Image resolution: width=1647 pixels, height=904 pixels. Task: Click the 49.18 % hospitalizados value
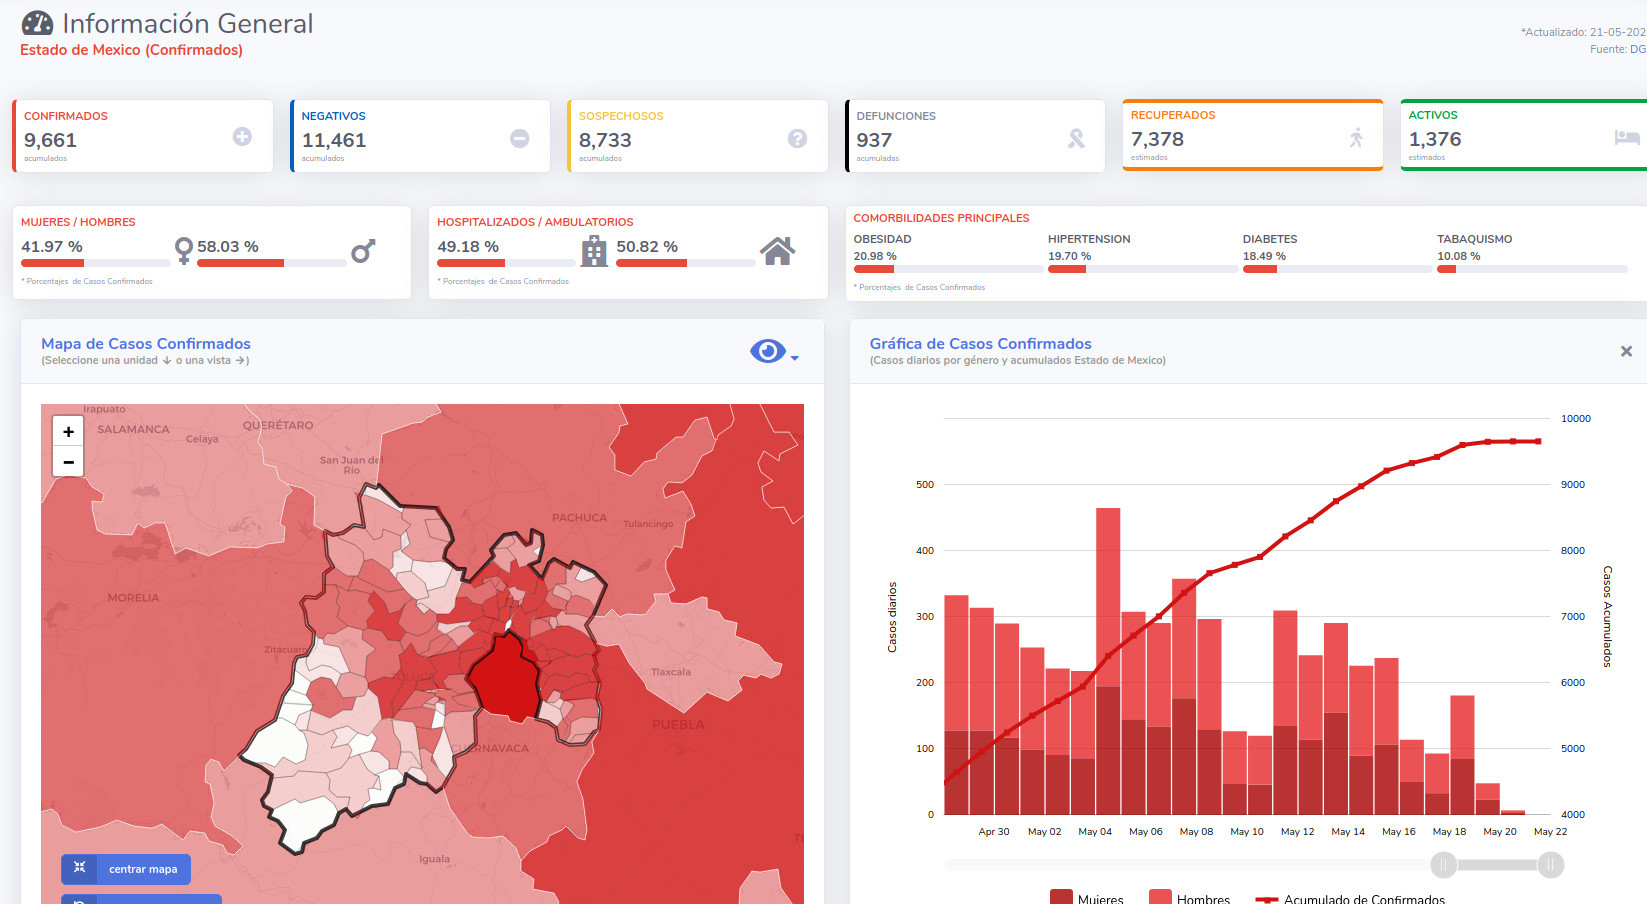tap(468, 246)
